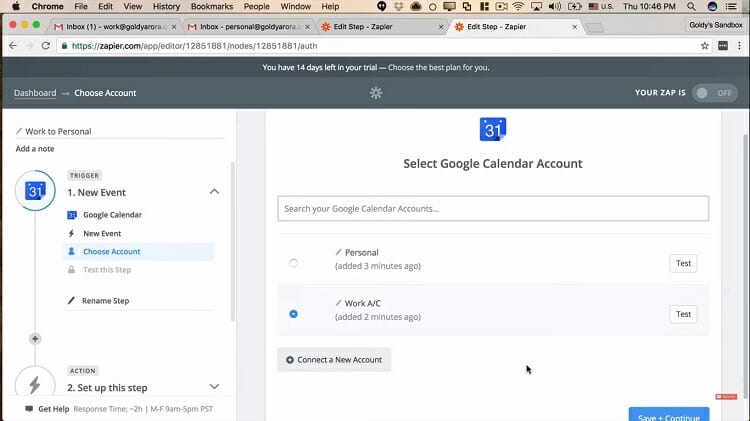Test the Personal account
Image resolution: width=750 pixels, height=421 pixels.
[683, 263]
